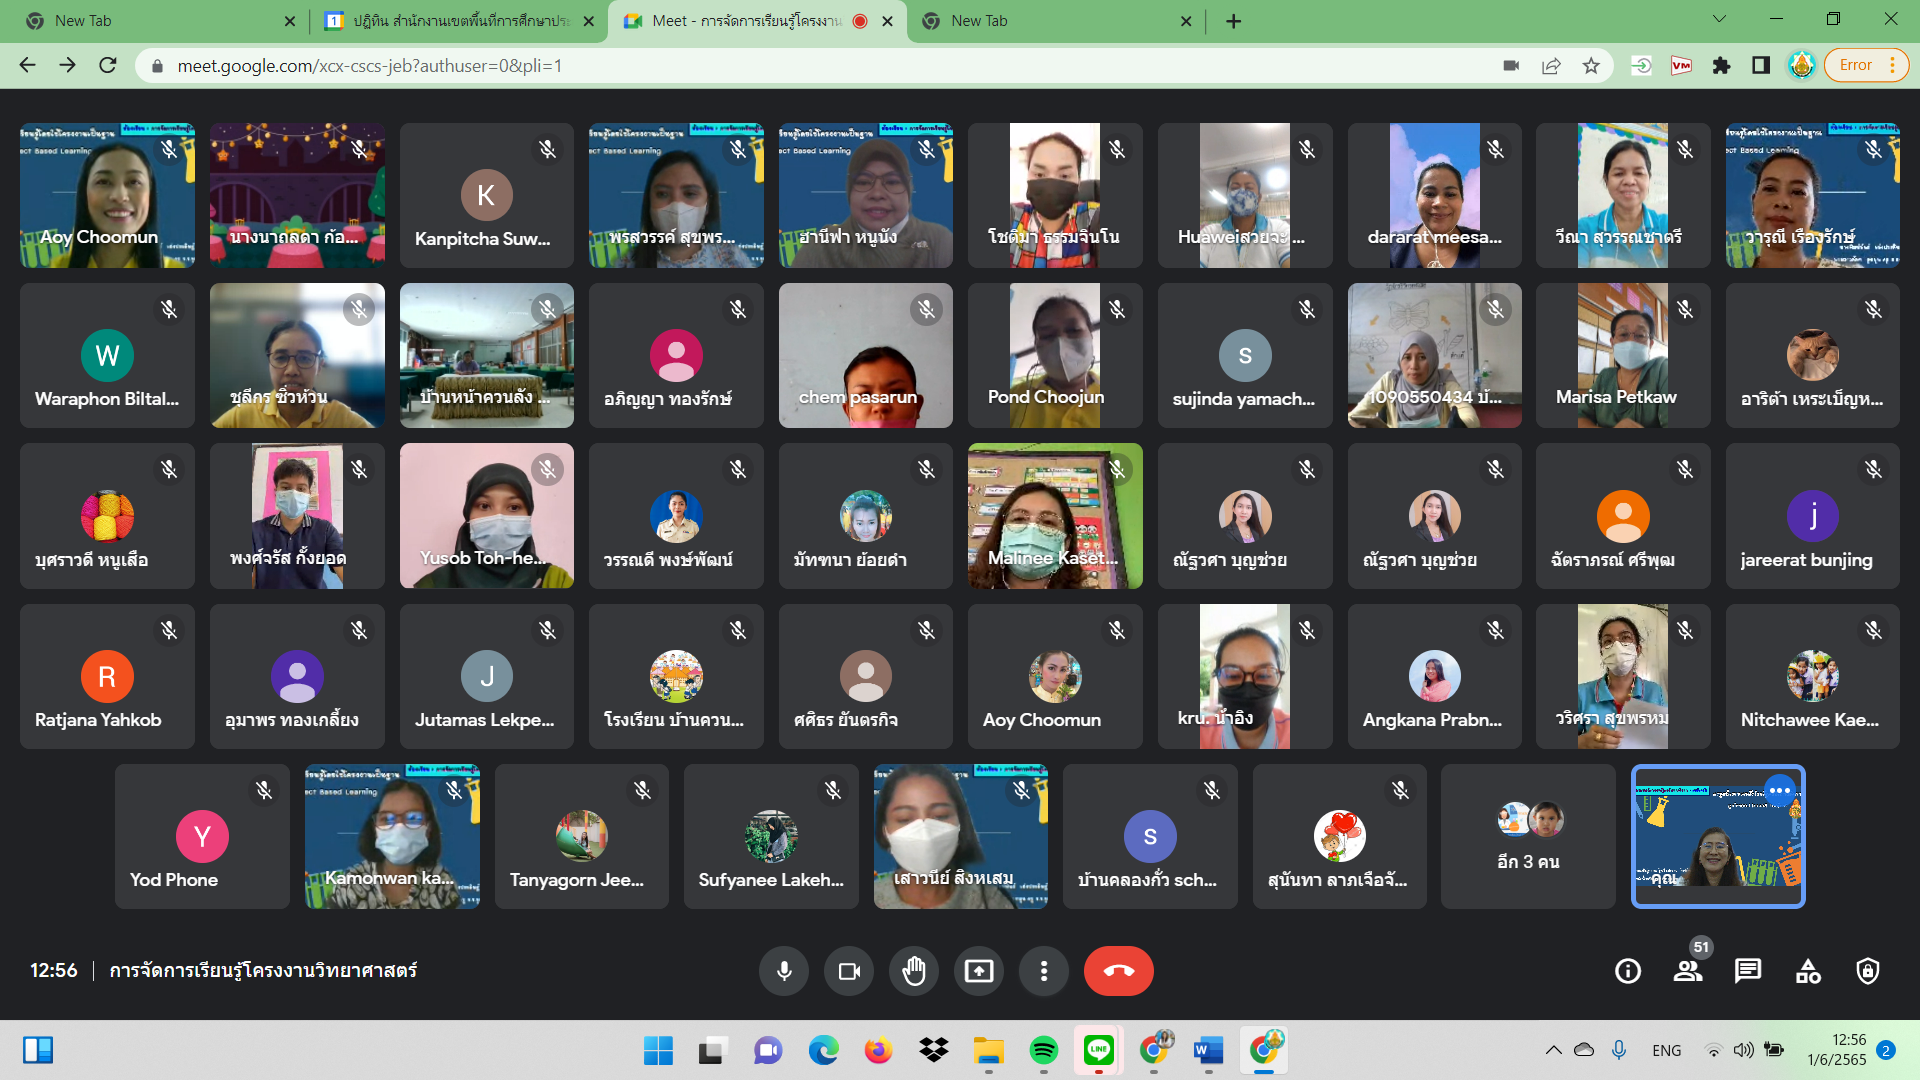Open the Activities panel icon
Viewport: 1920px width, 1080px height.
tap(1808, 971)
